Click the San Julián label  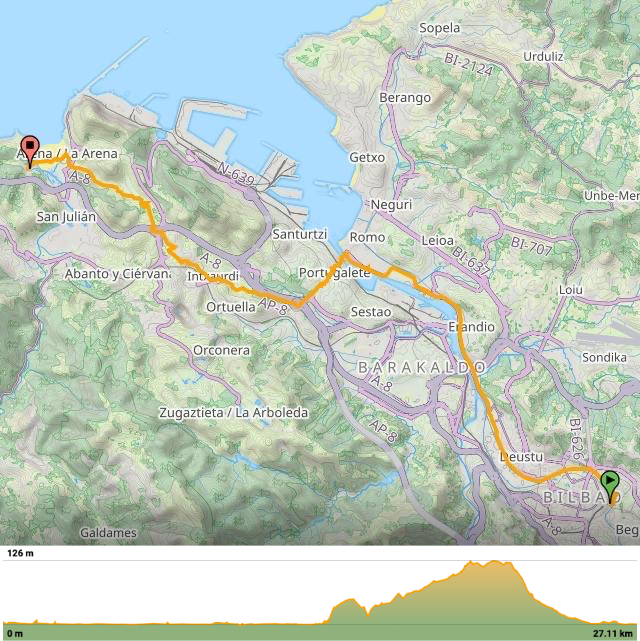[x=66, y=217]
